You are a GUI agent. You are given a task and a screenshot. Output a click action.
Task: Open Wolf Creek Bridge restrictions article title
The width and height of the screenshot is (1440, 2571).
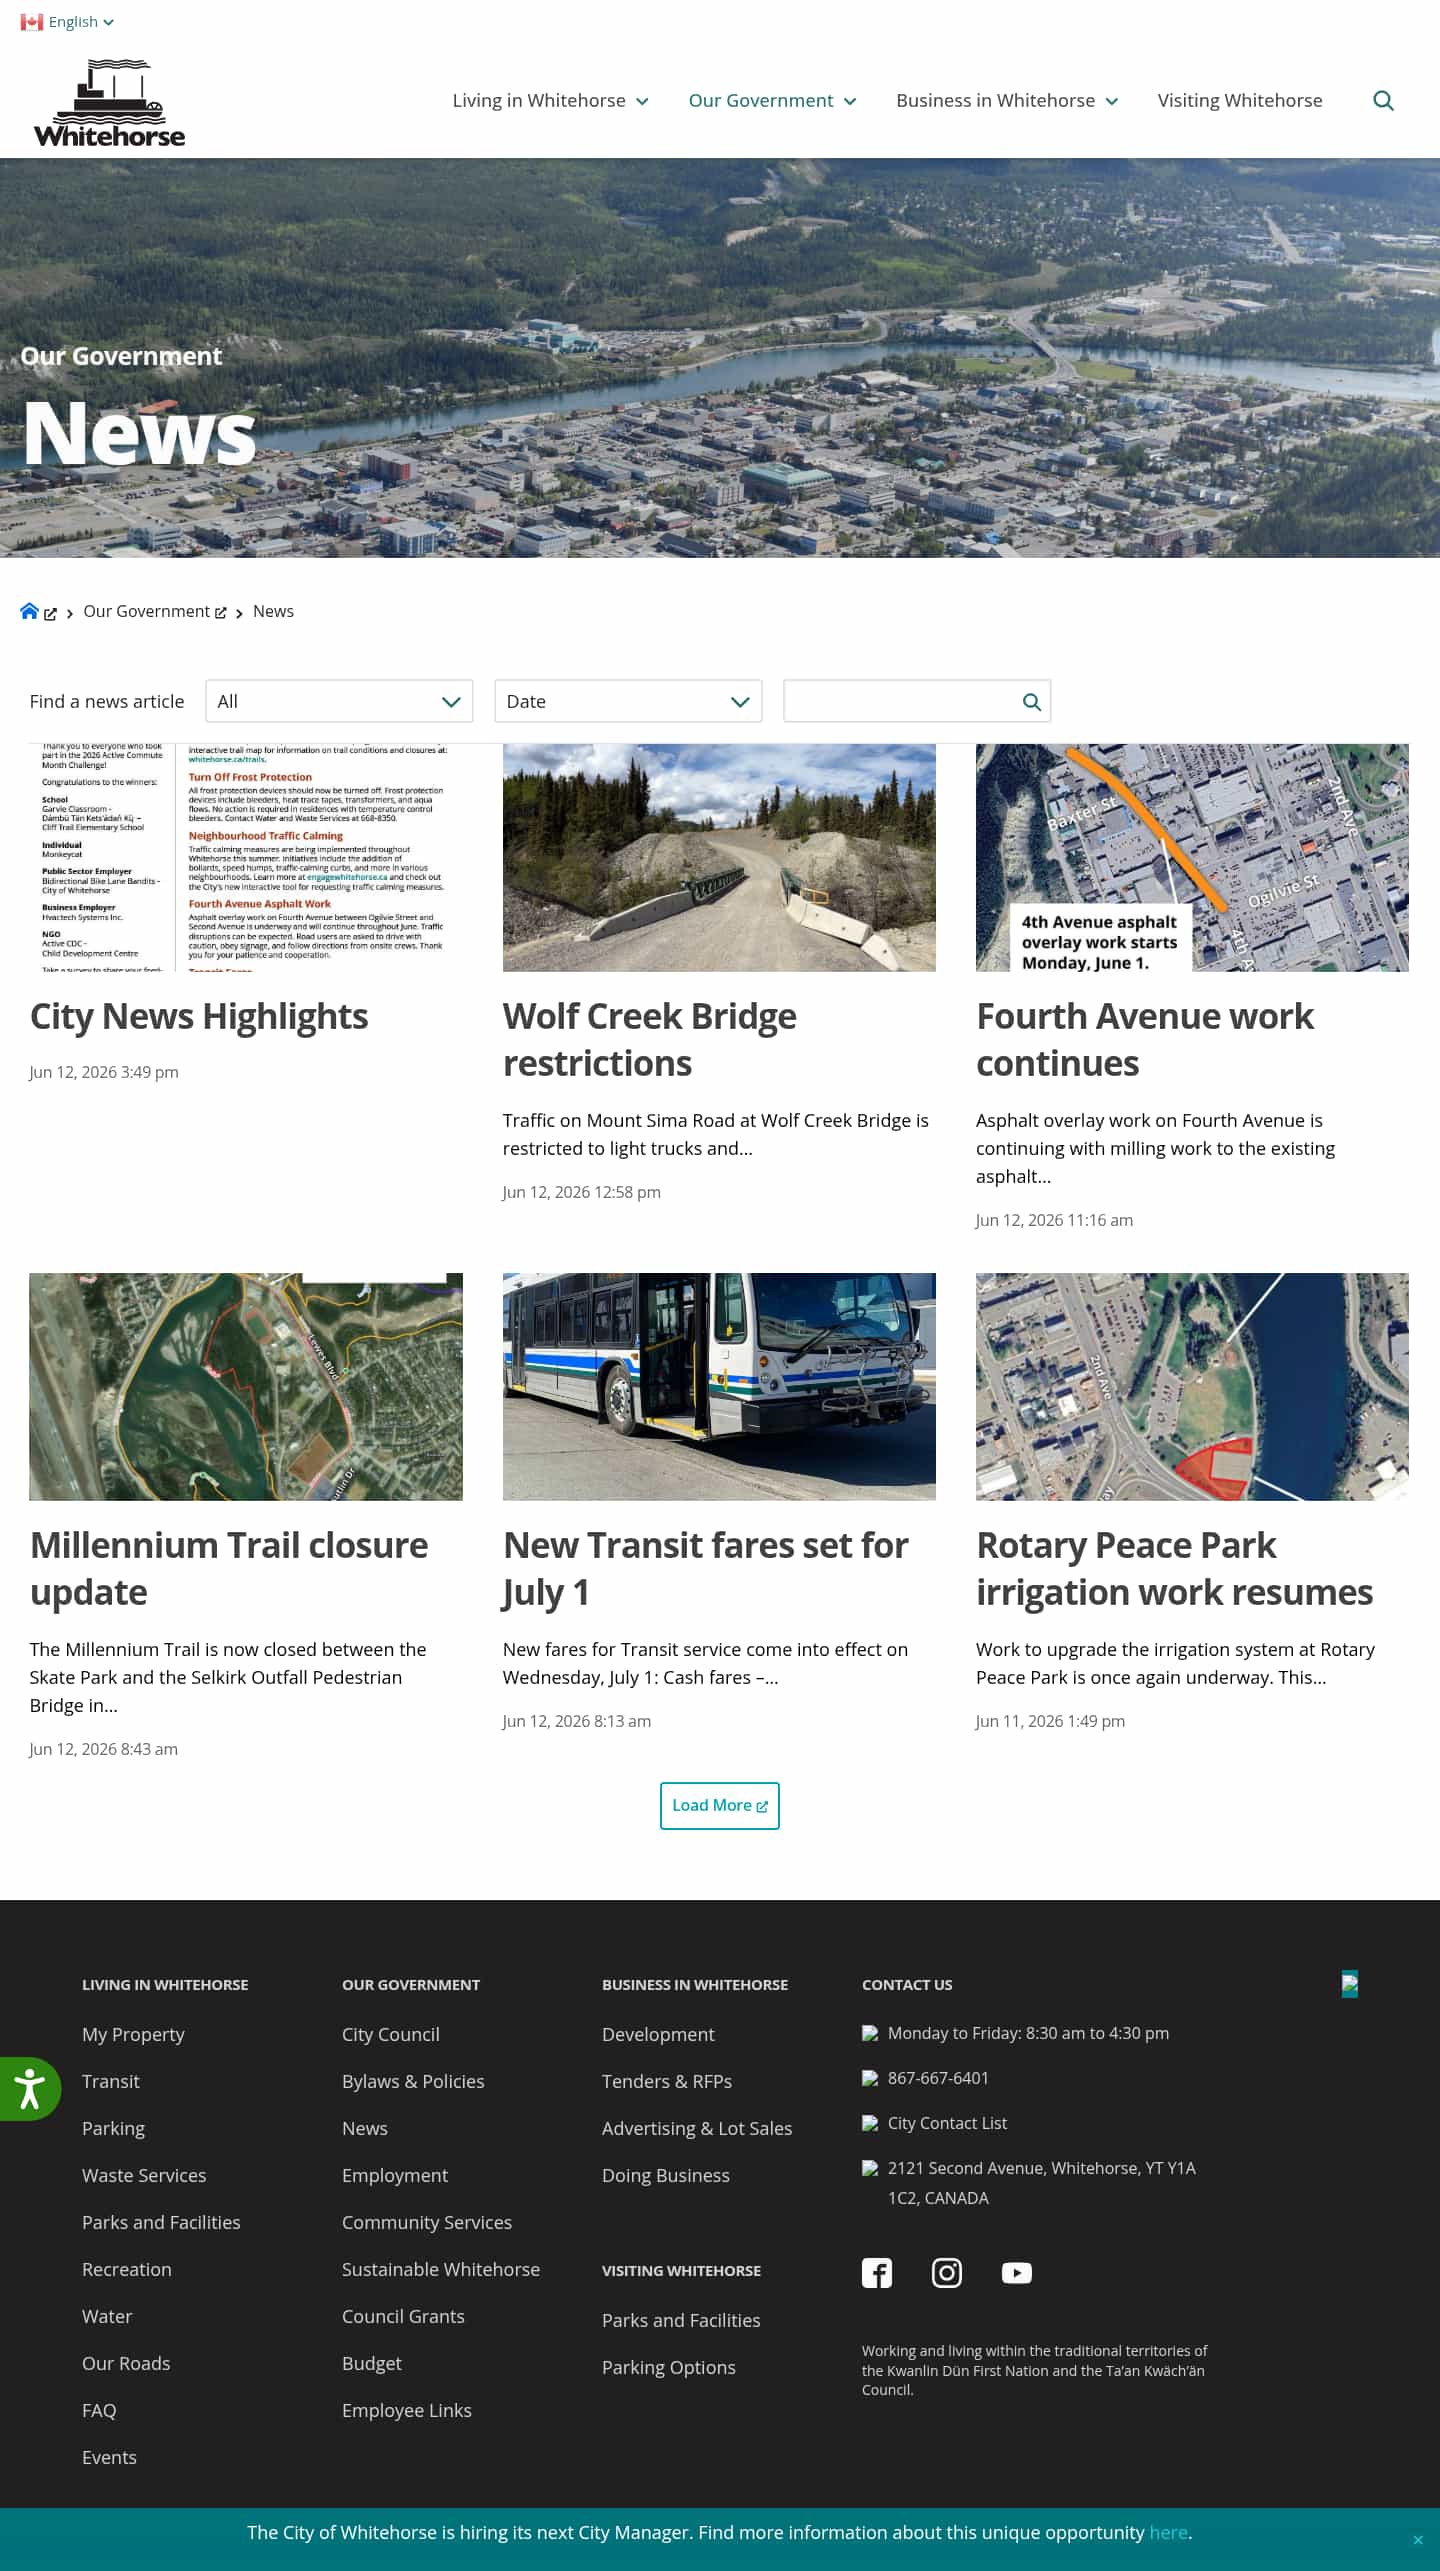(650, 1040)
